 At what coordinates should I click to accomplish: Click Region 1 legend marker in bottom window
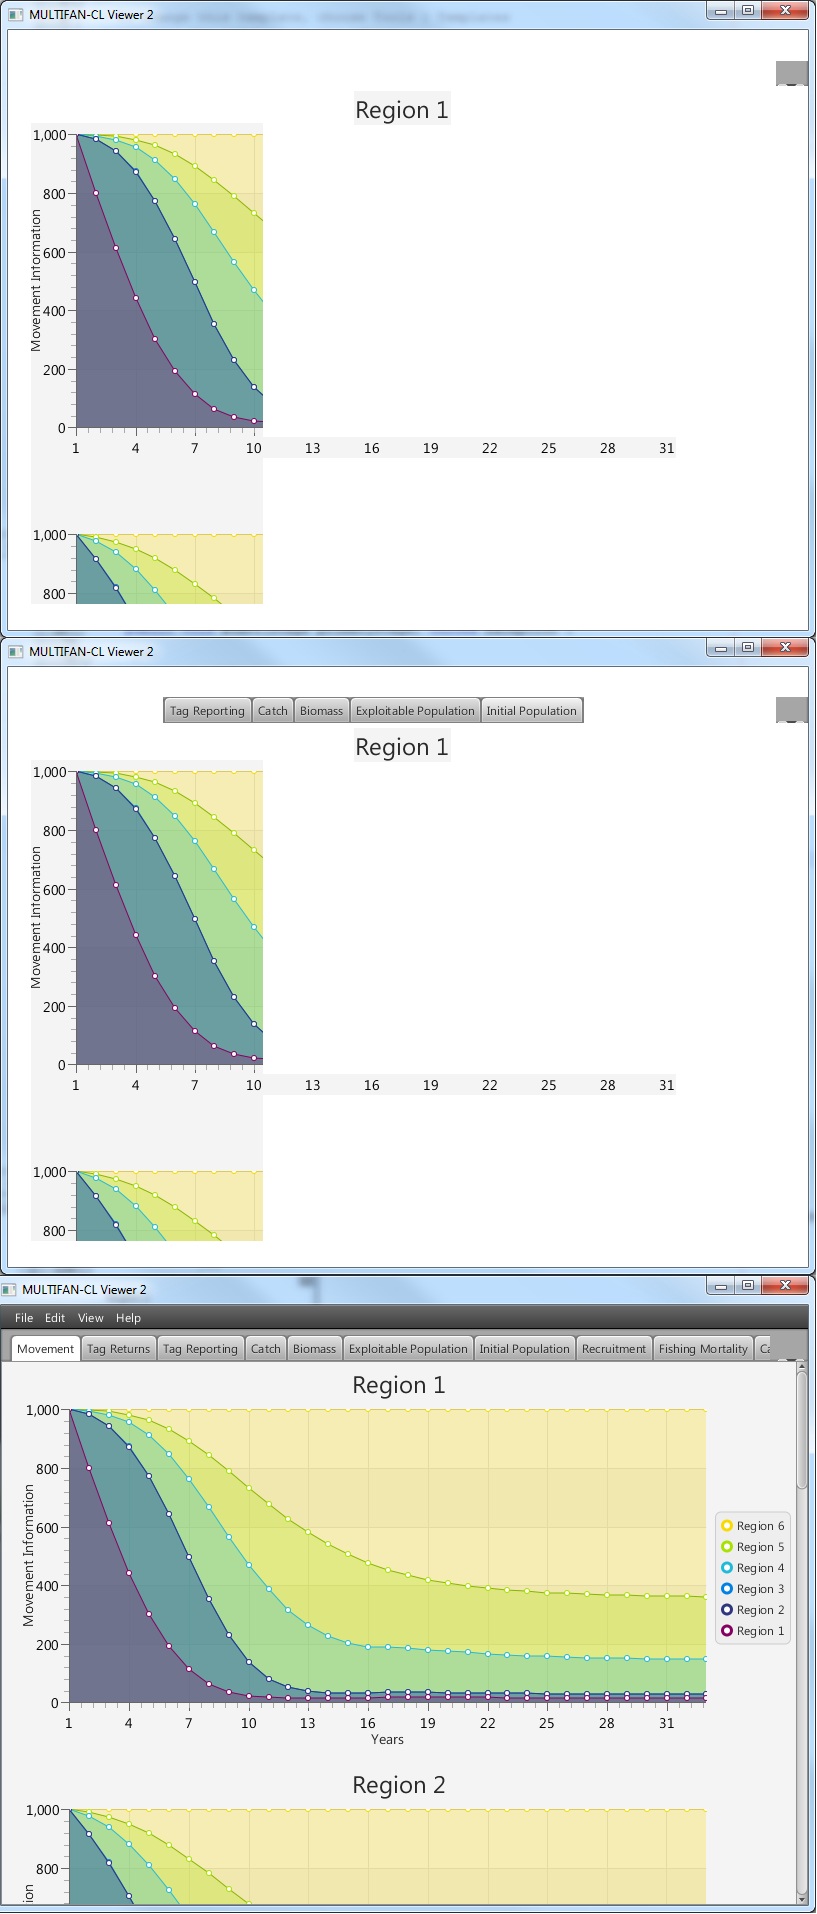tap(727, 1630)
